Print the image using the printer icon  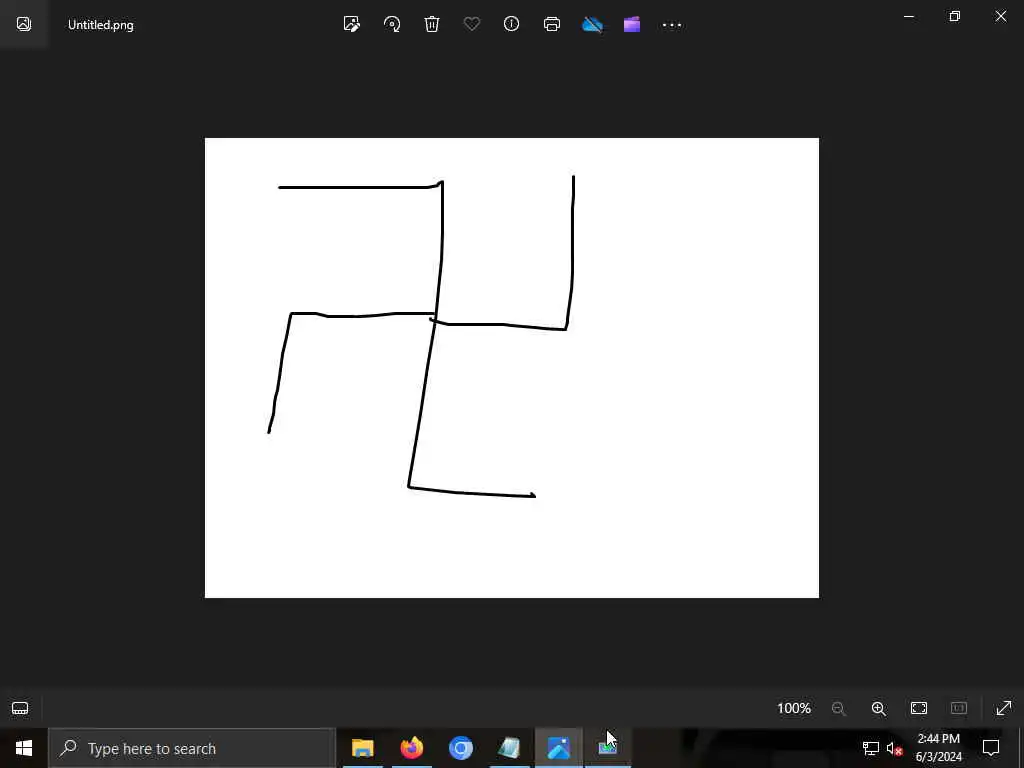coord(552,24)
